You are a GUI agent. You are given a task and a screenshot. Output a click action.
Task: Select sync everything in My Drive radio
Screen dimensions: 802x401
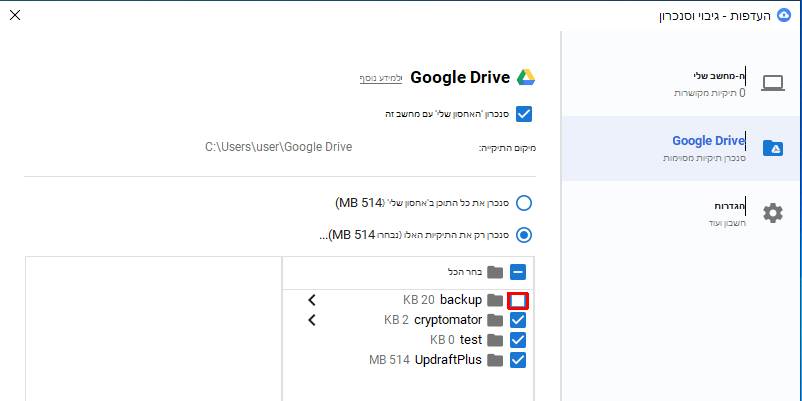524,204
